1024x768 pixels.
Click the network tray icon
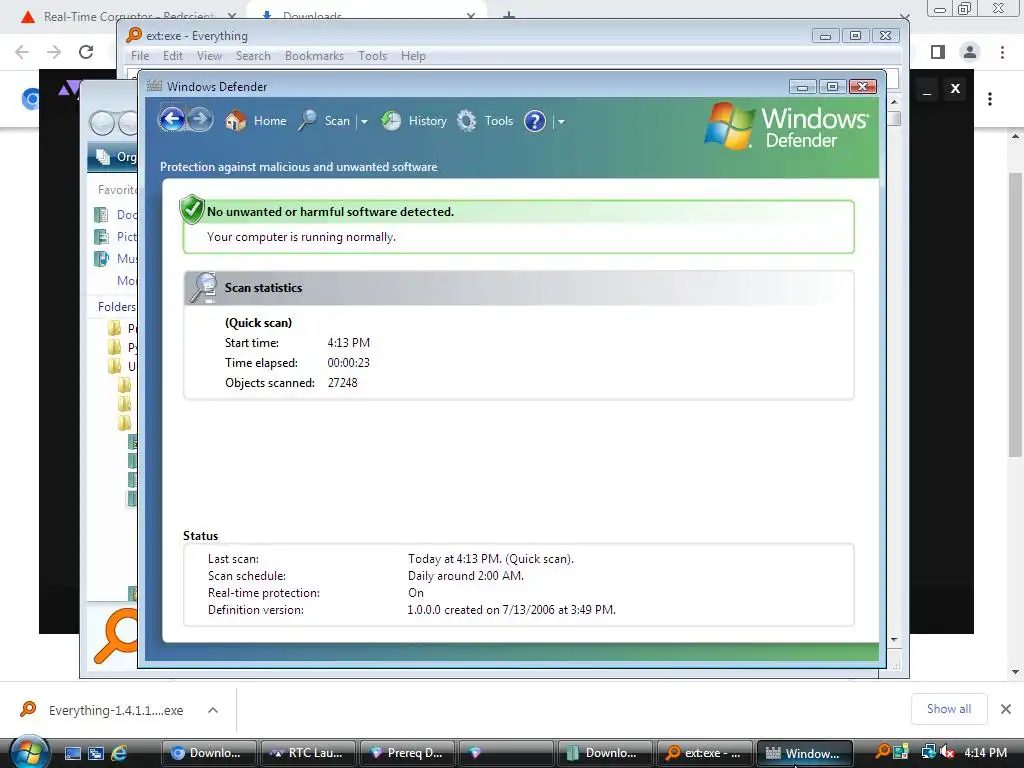[x=928, y=752]
